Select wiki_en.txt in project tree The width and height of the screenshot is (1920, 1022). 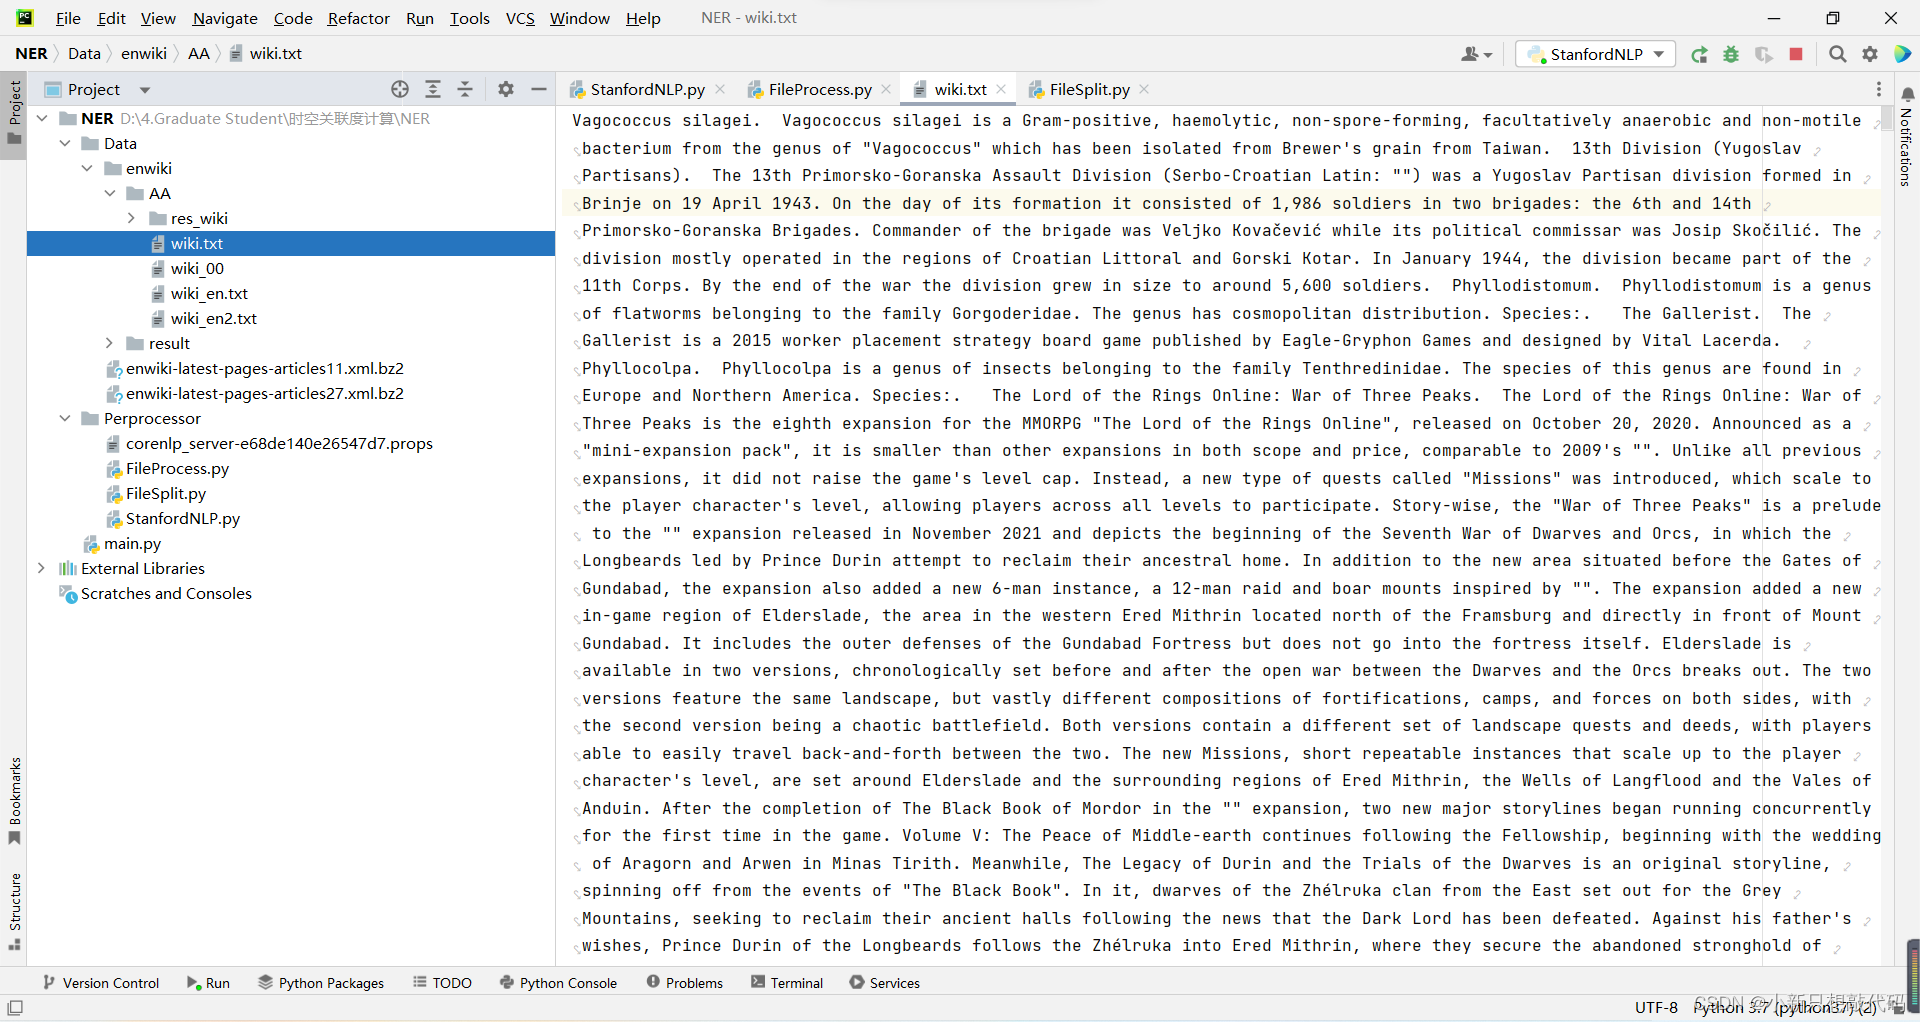tap(209, 293)
